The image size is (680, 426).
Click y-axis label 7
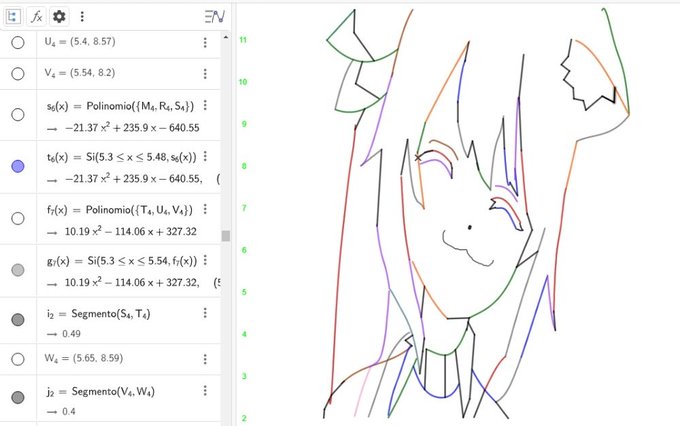[244, 208]
